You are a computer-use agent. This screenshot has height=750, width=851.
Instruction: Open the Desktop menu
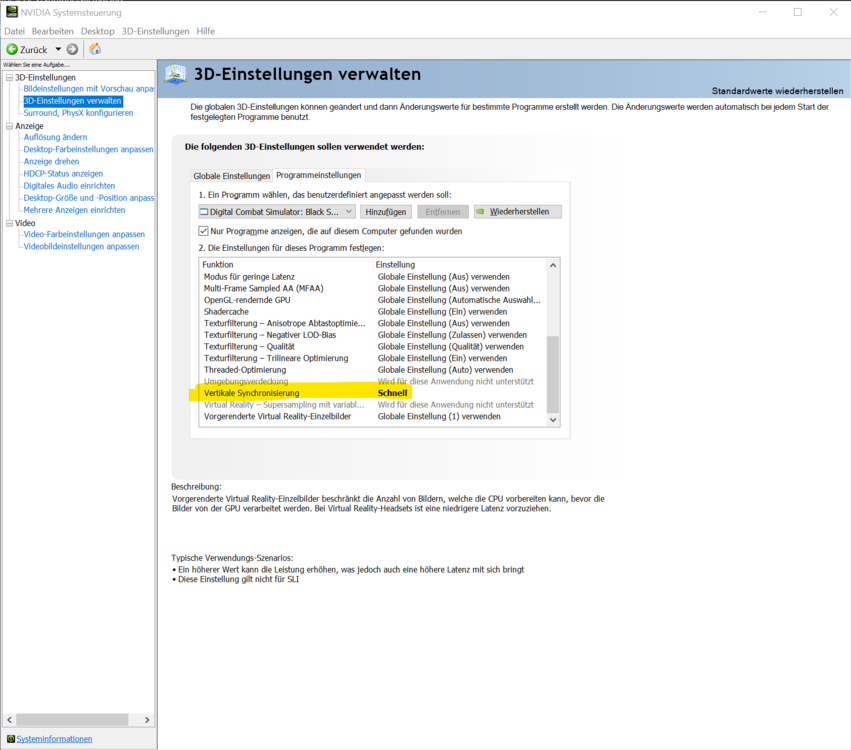97,30
